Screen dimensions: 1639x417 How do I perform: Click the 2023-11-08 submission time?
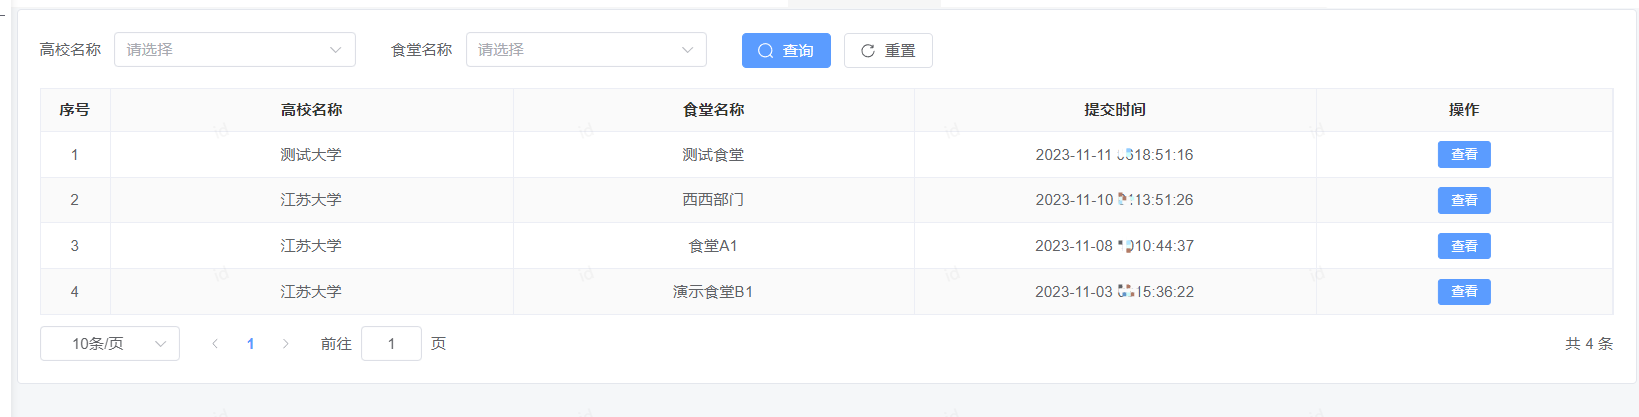pos(1114,246)
